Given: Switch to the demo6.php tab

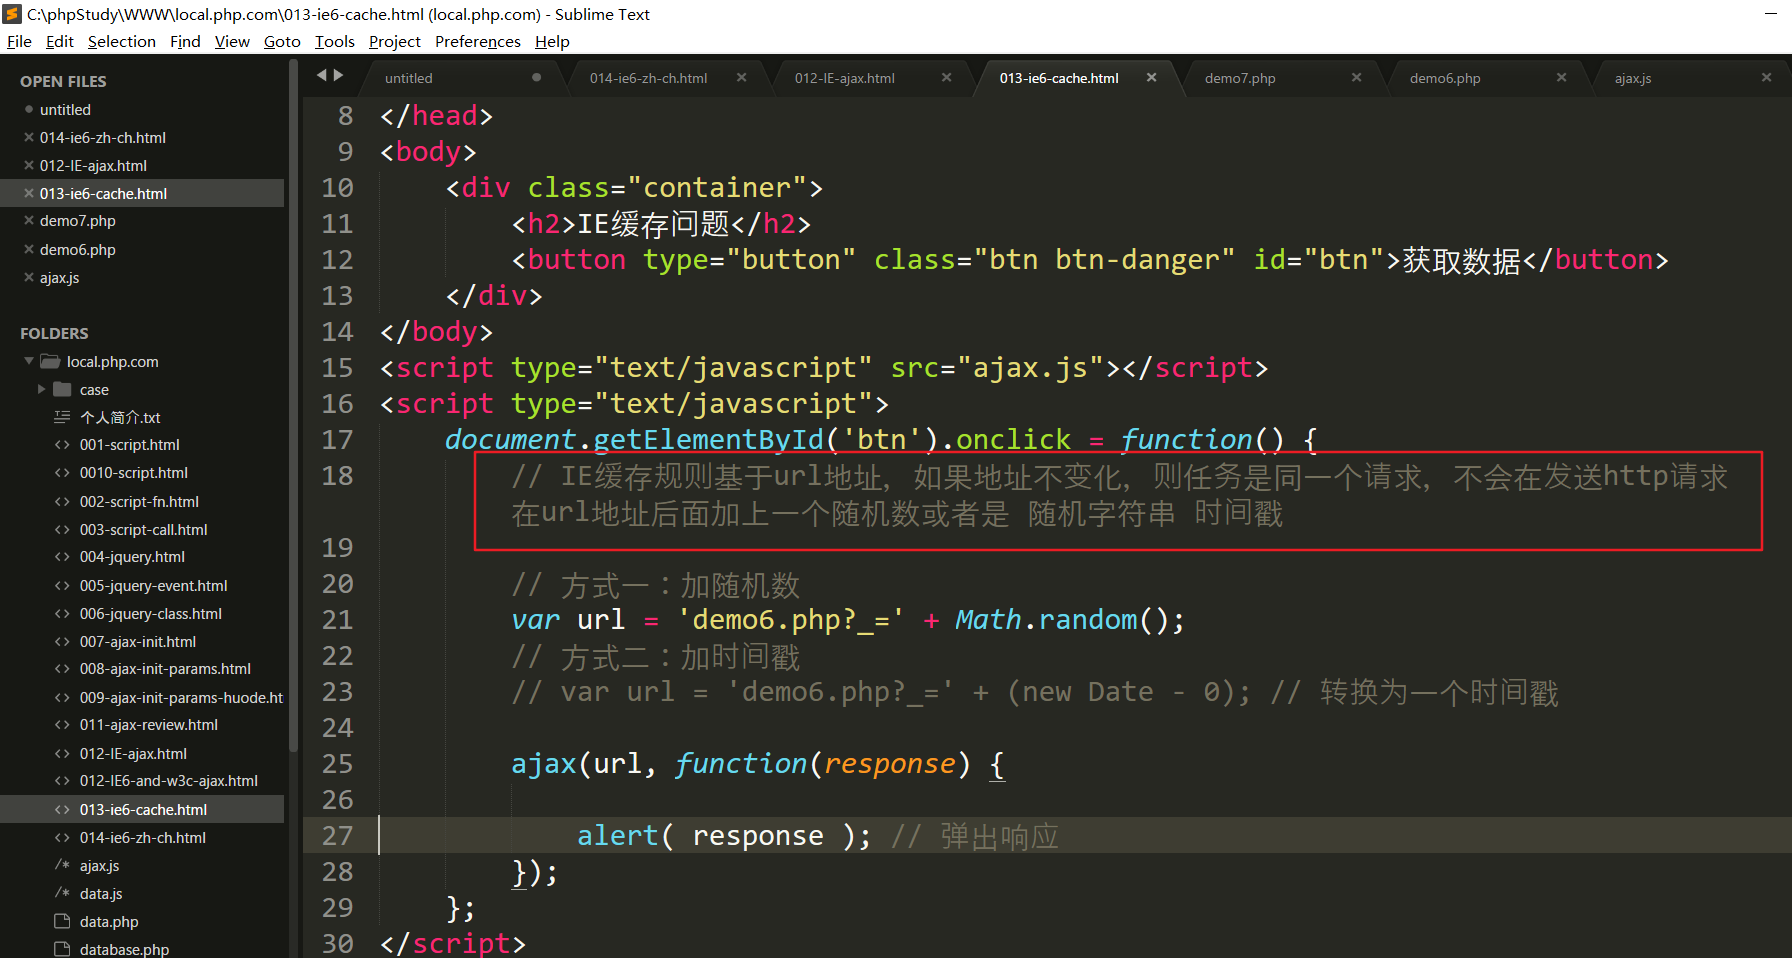Looking at the screenshot, I should click(1445, 78).
